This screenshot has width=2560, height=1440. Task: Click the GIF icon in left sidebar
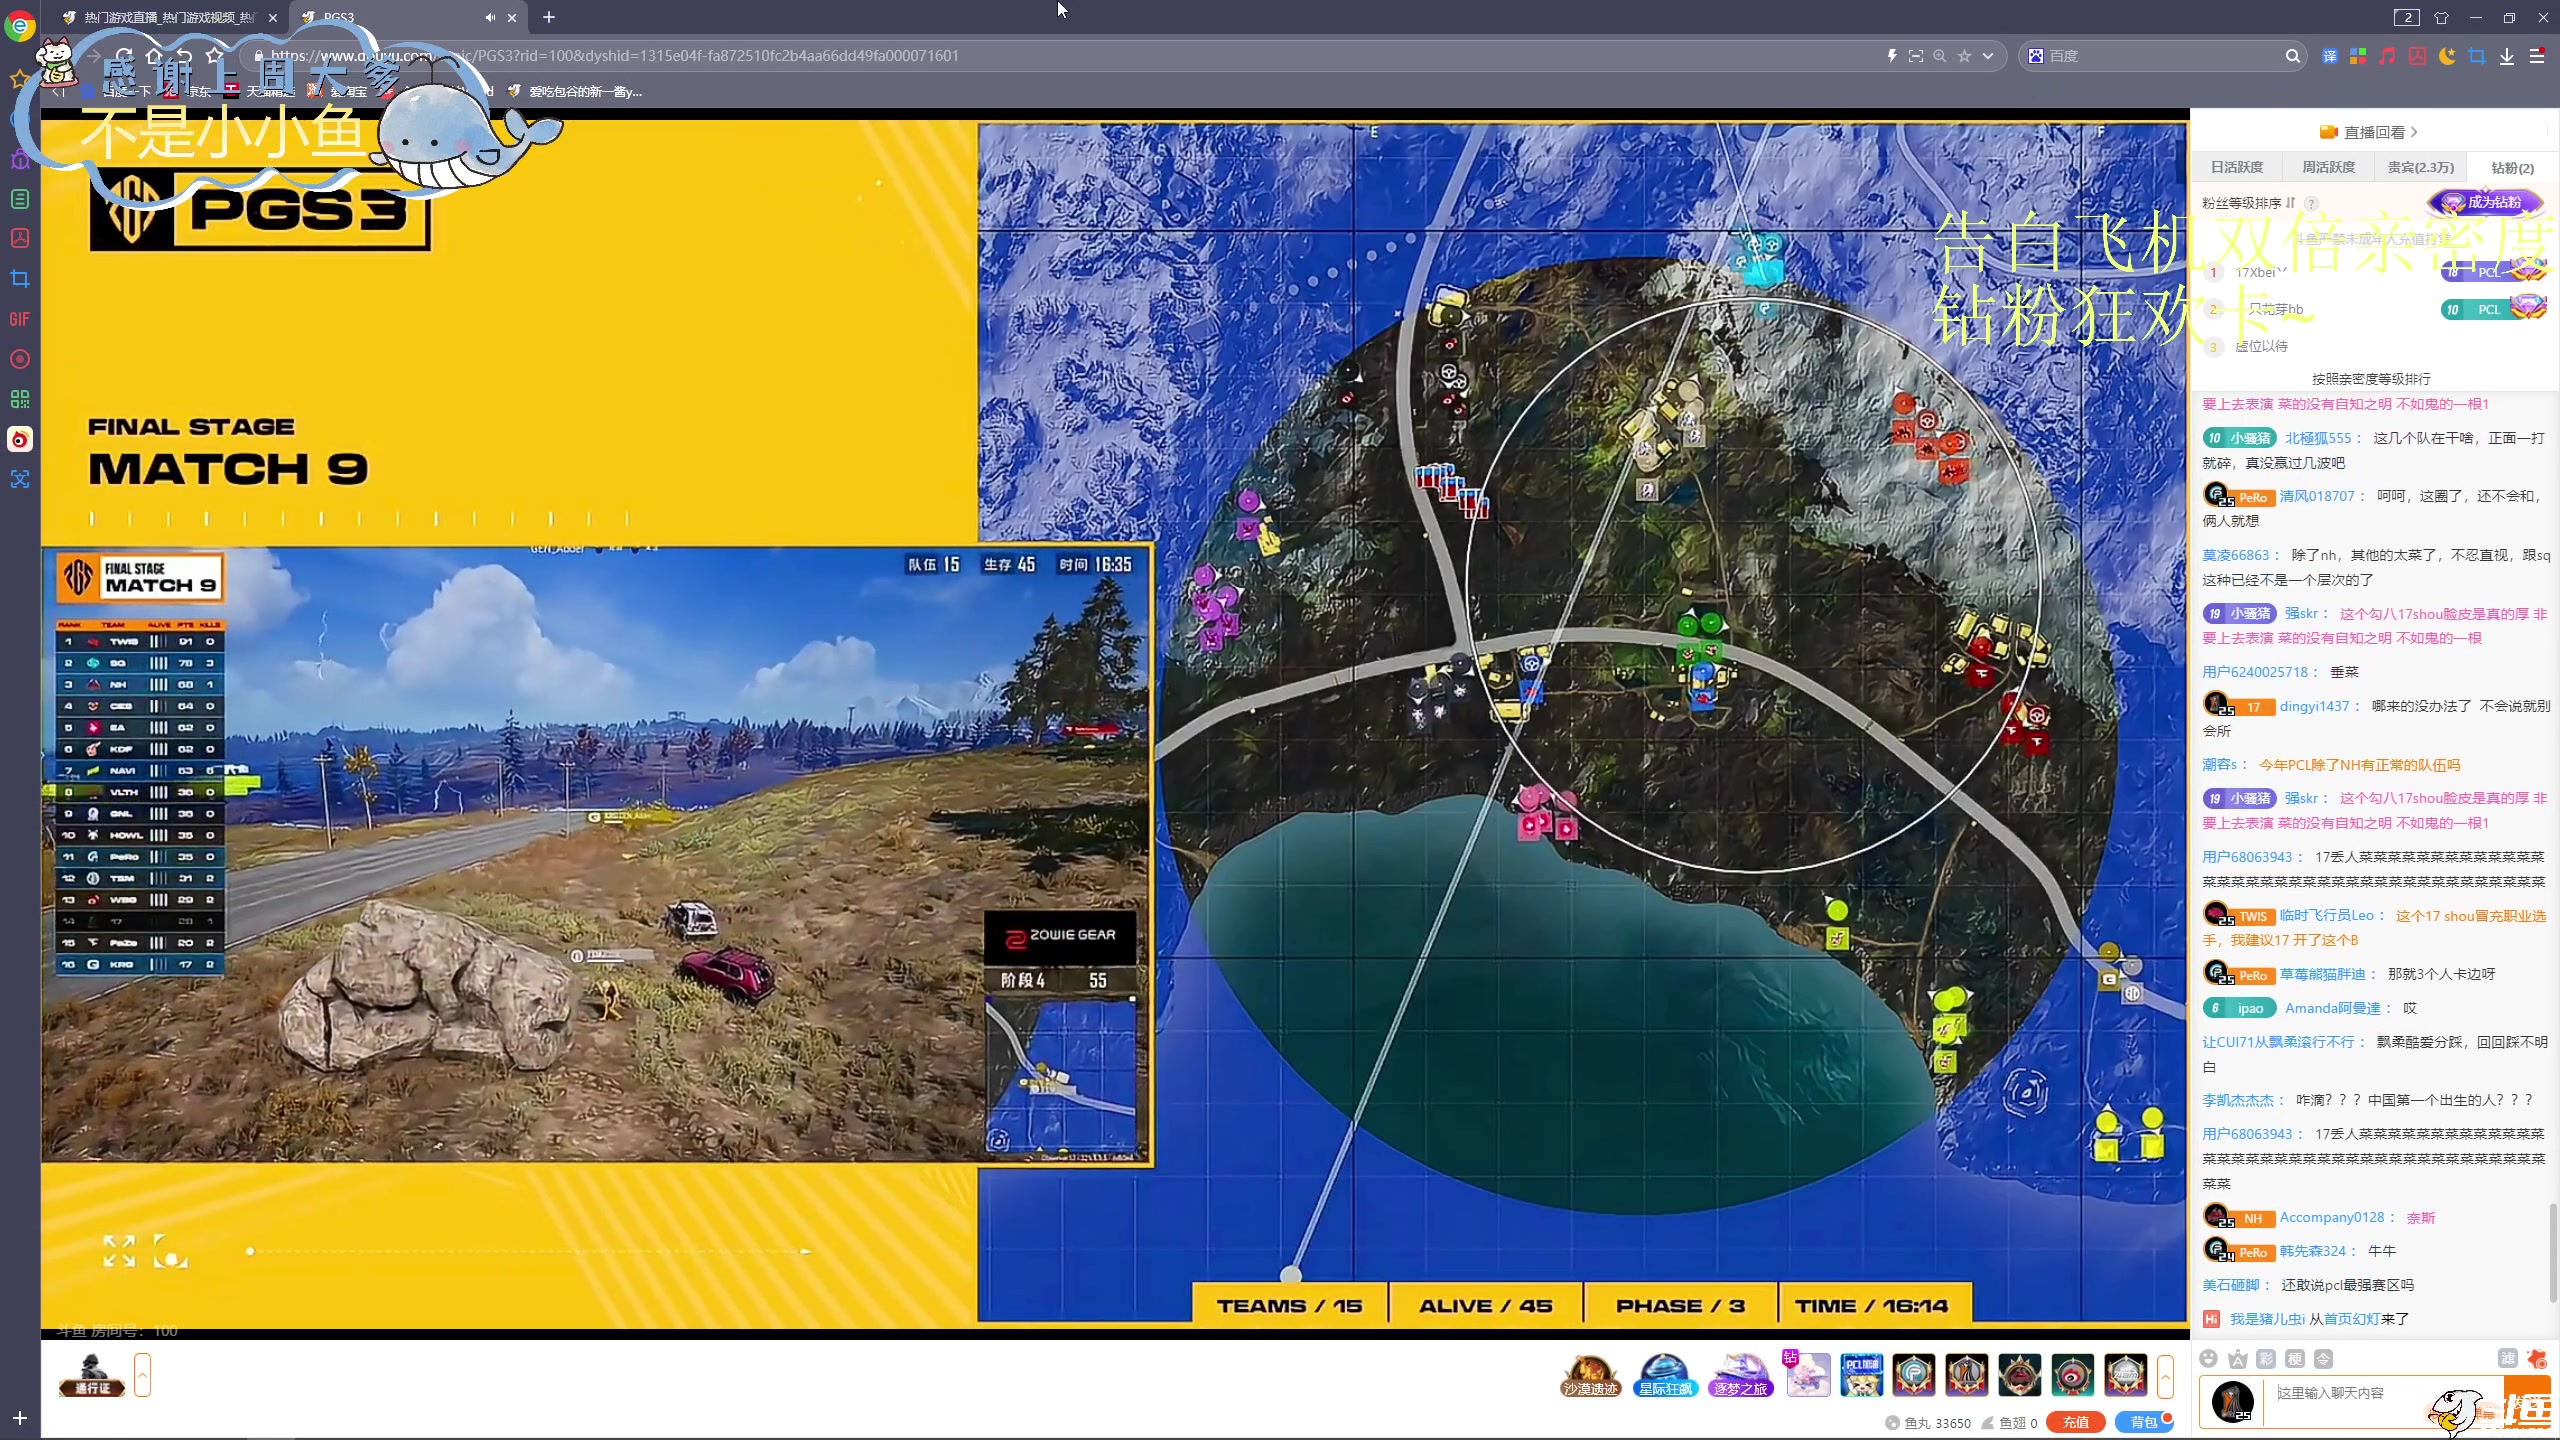coord(19,319)
